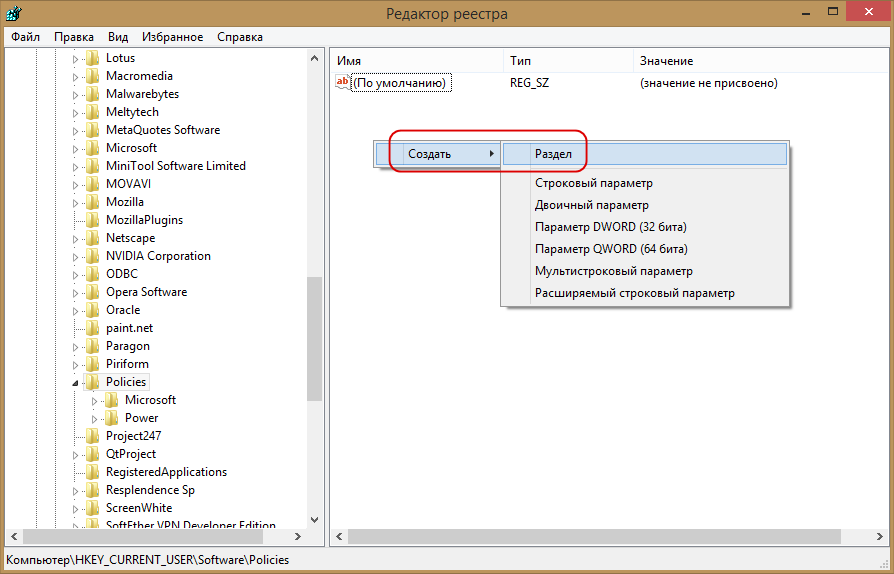Click the values pane scroll left arrow
This screenshot has width=894, height=574.
click(339, 536)
